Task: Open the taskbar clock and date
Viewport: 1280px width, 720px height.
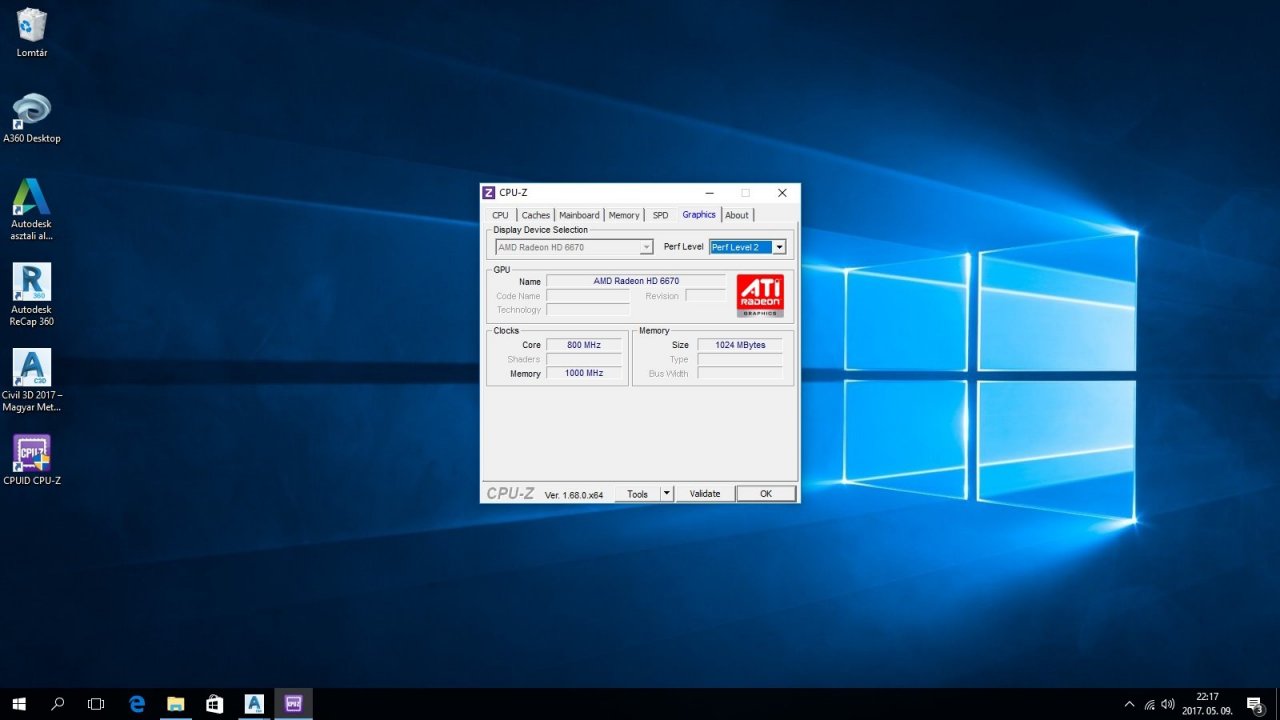Action: (1207, 704)
